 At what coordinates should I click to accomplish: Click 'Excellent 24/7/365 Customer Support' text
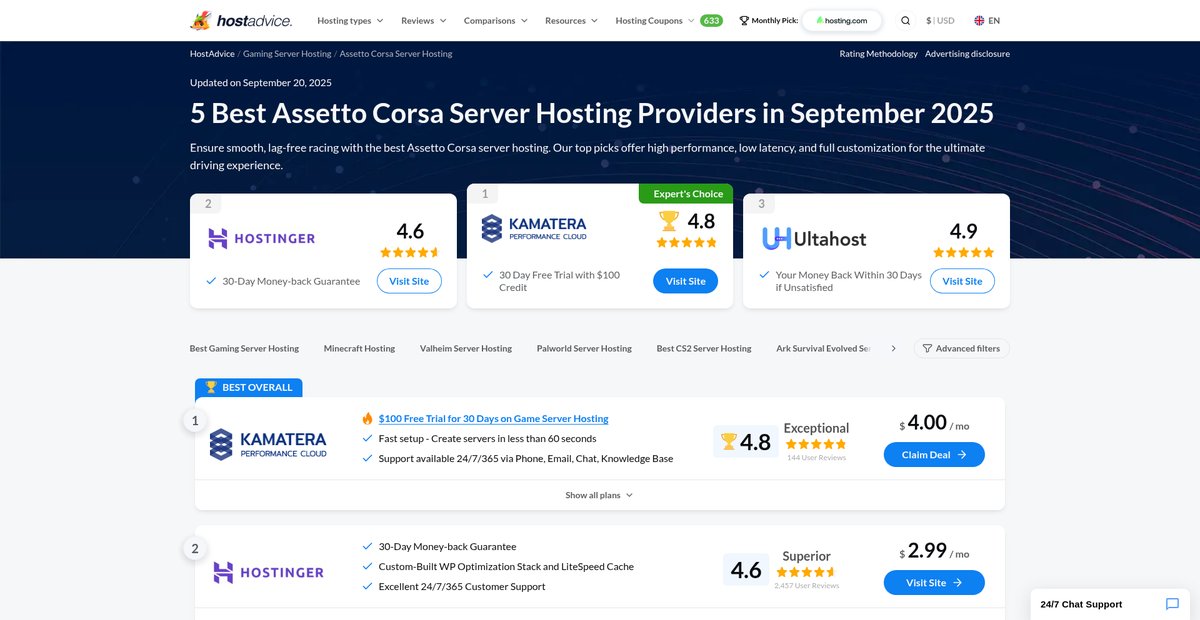(x=462, y=586)
